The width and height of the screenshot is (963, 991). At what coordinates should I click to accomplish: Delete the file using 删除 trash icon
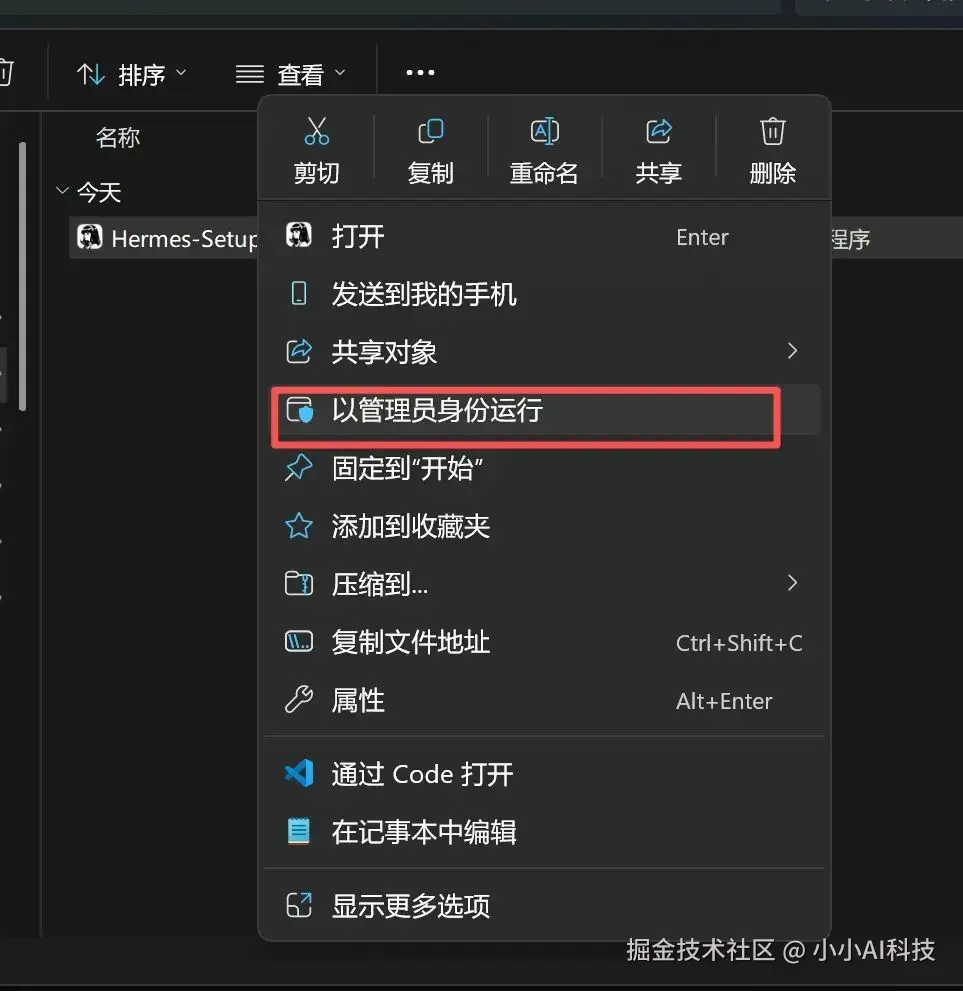point(772,151)
